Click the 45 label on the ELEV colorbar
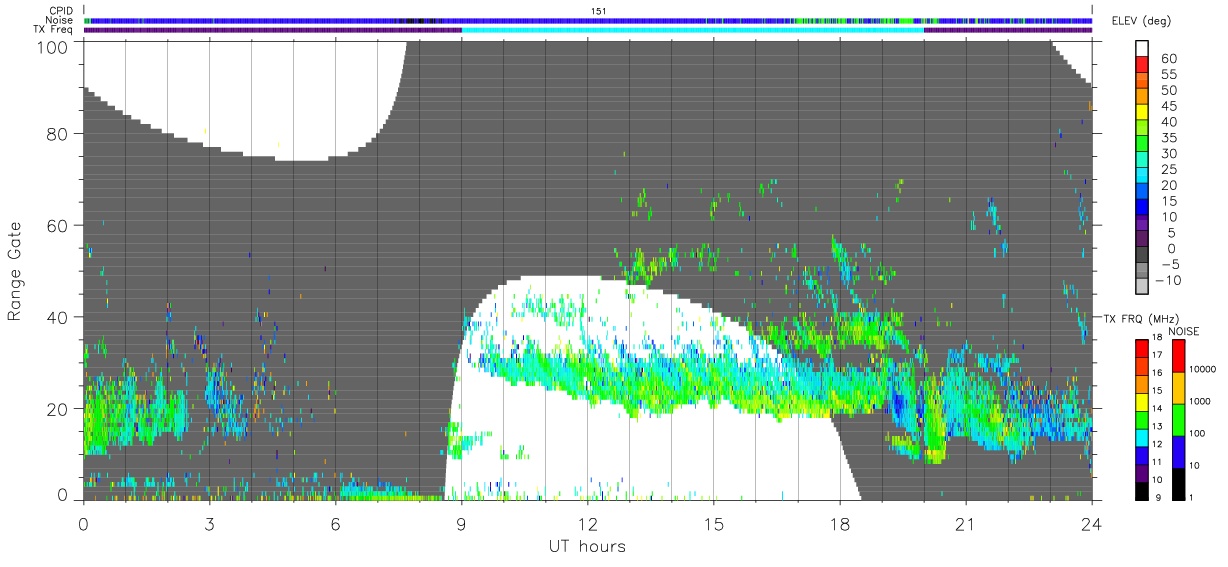1228x567 pixels. [x=1168, y=106]
